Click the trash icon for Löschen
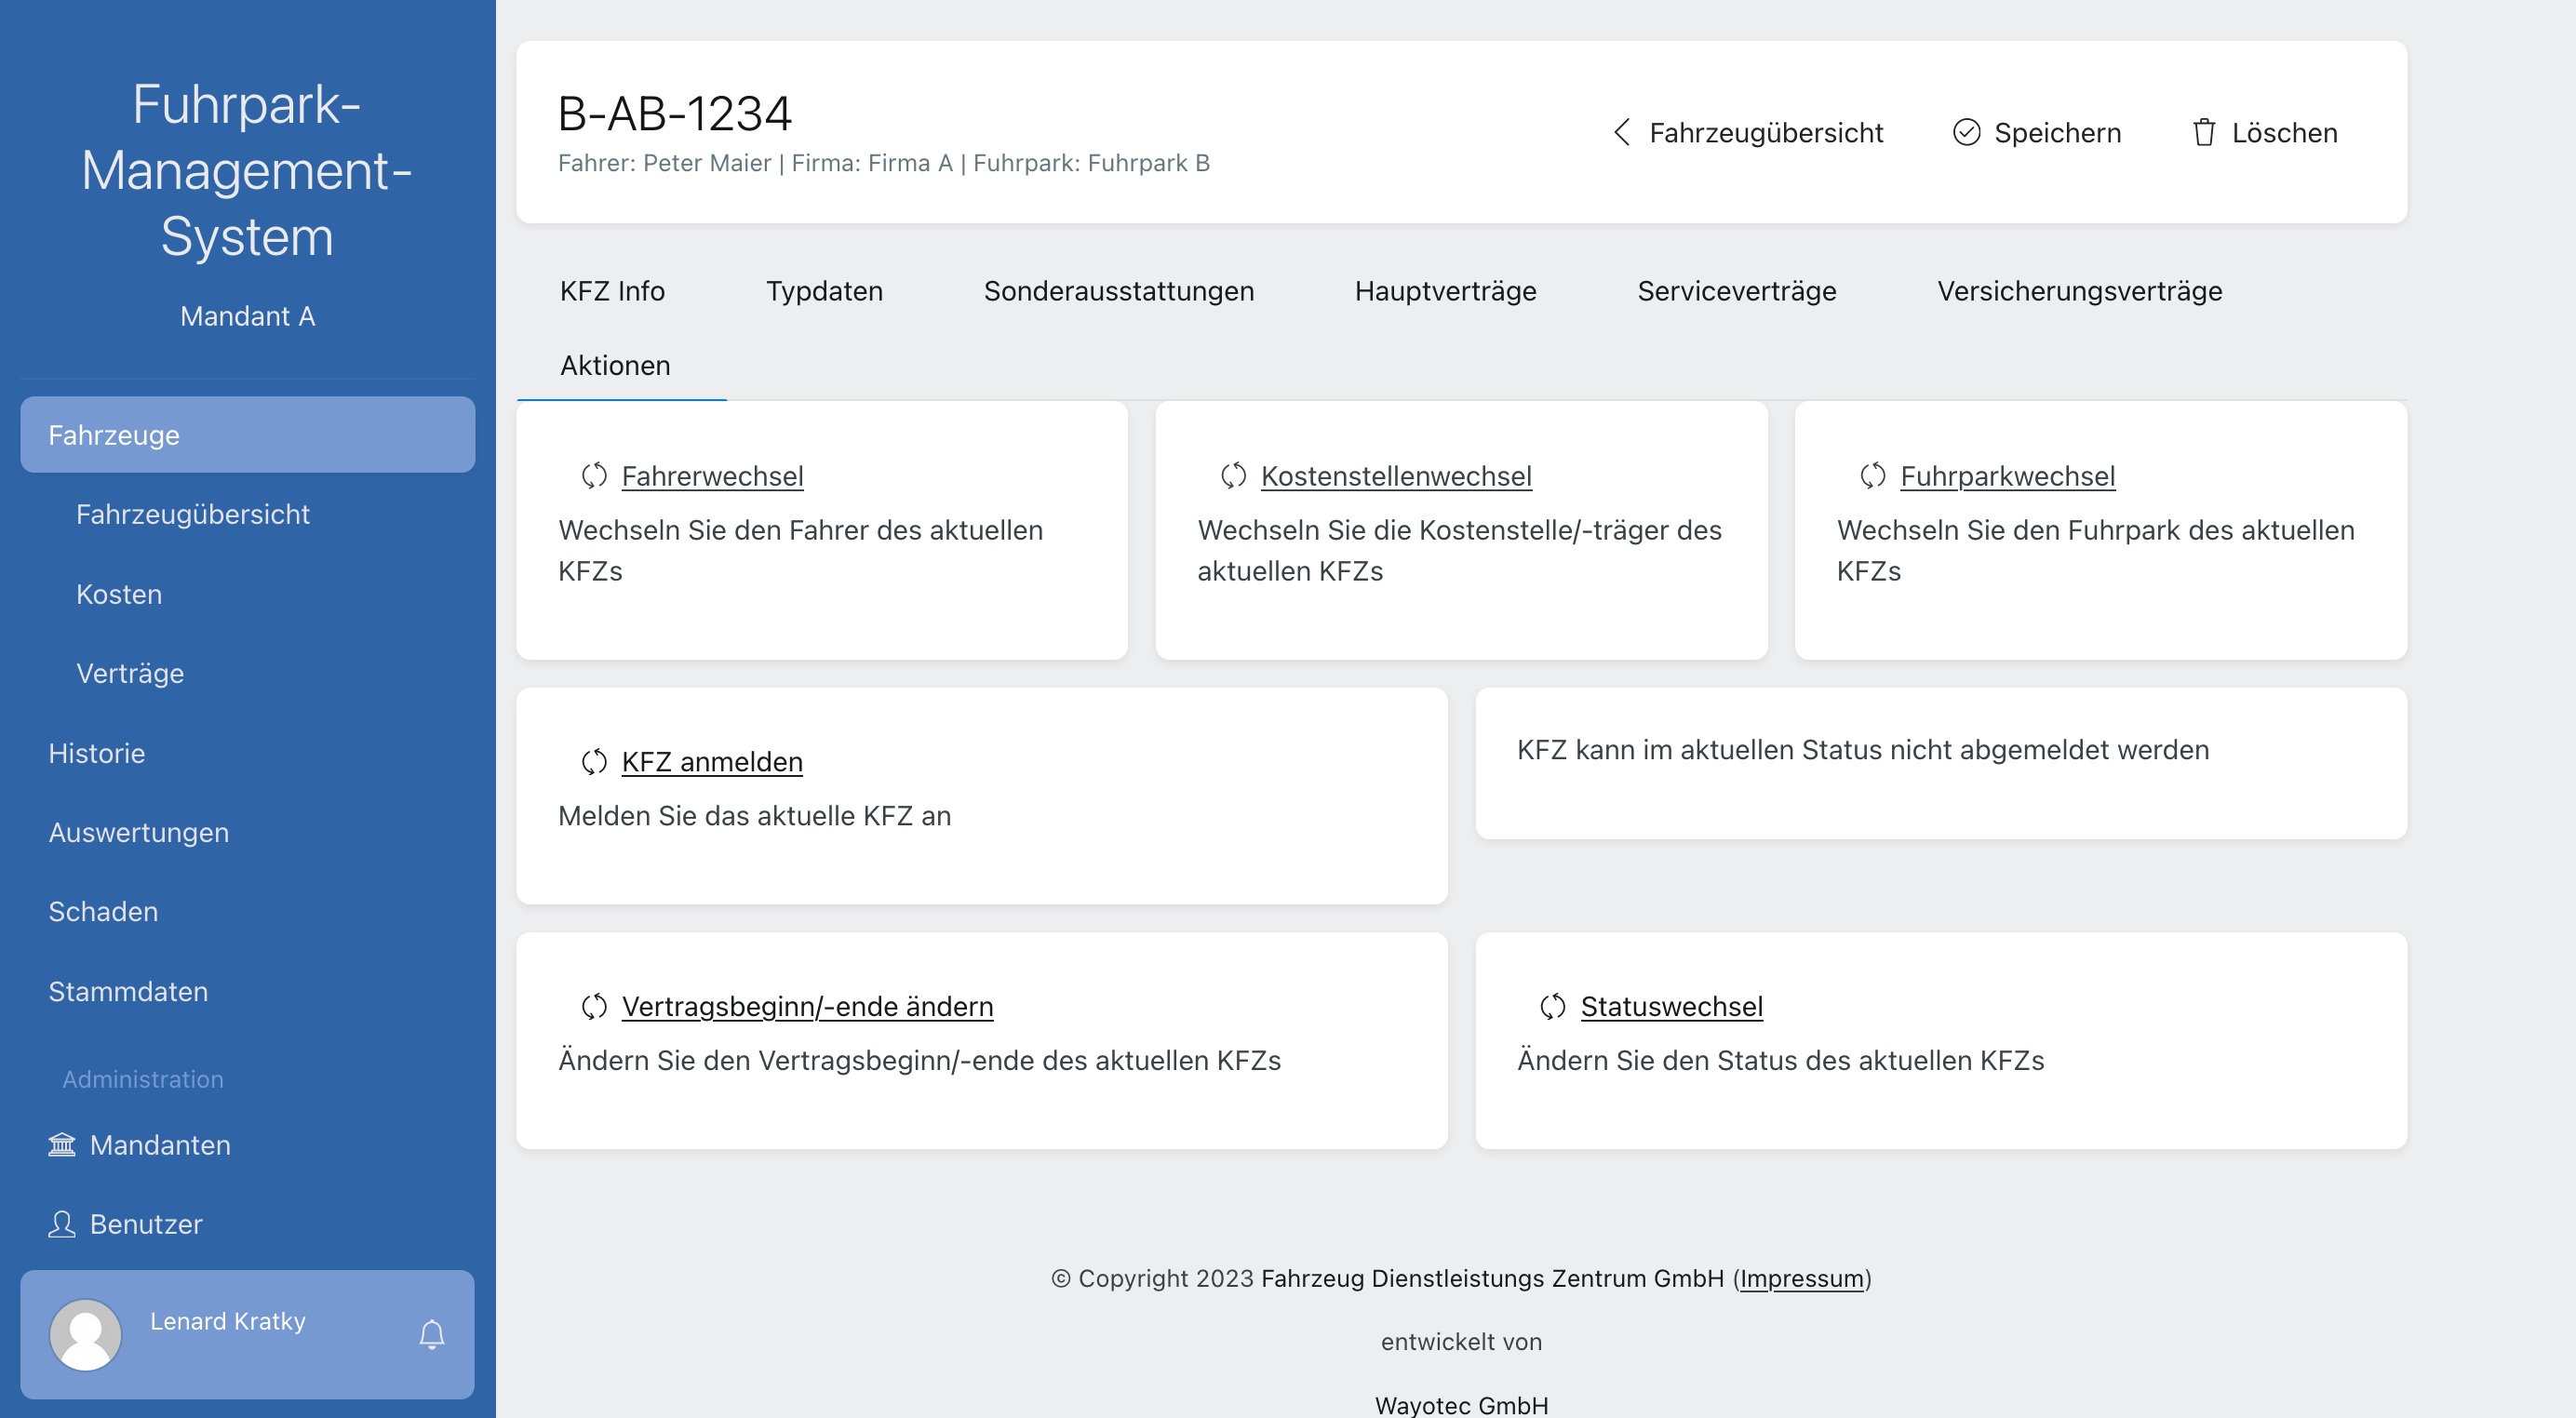The image size is (2576, 1418). [x=2203, y=133]
